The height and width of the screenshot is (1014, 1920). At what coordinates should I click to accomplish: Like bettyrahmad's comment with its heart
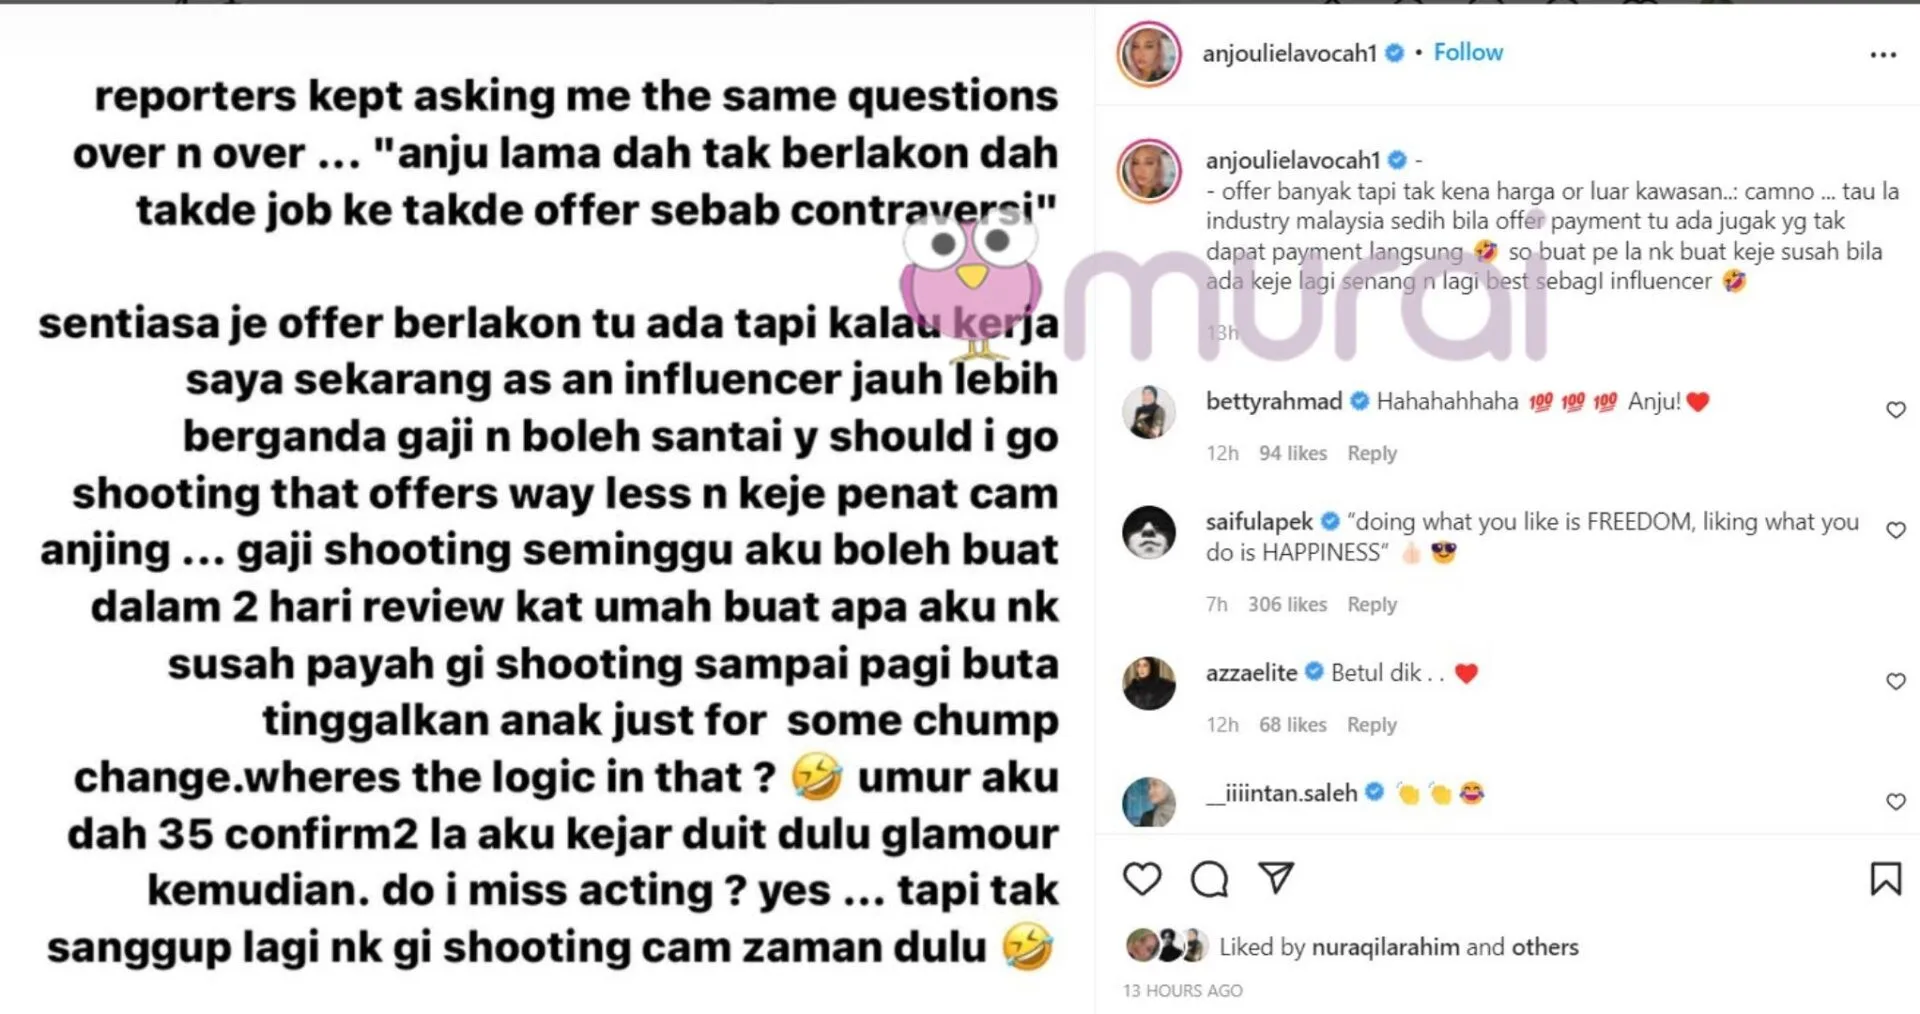pyautogui.click(x=1896, y=410)
